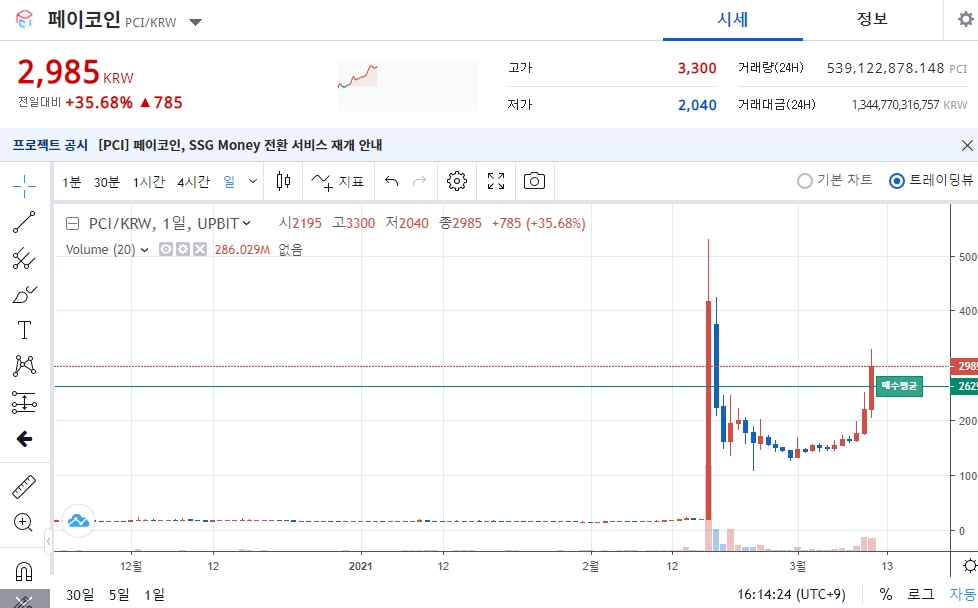This screenshot has height=608, width=978.
Task: Click the cloud icon on the chart
Action: (x=78, y=521)
